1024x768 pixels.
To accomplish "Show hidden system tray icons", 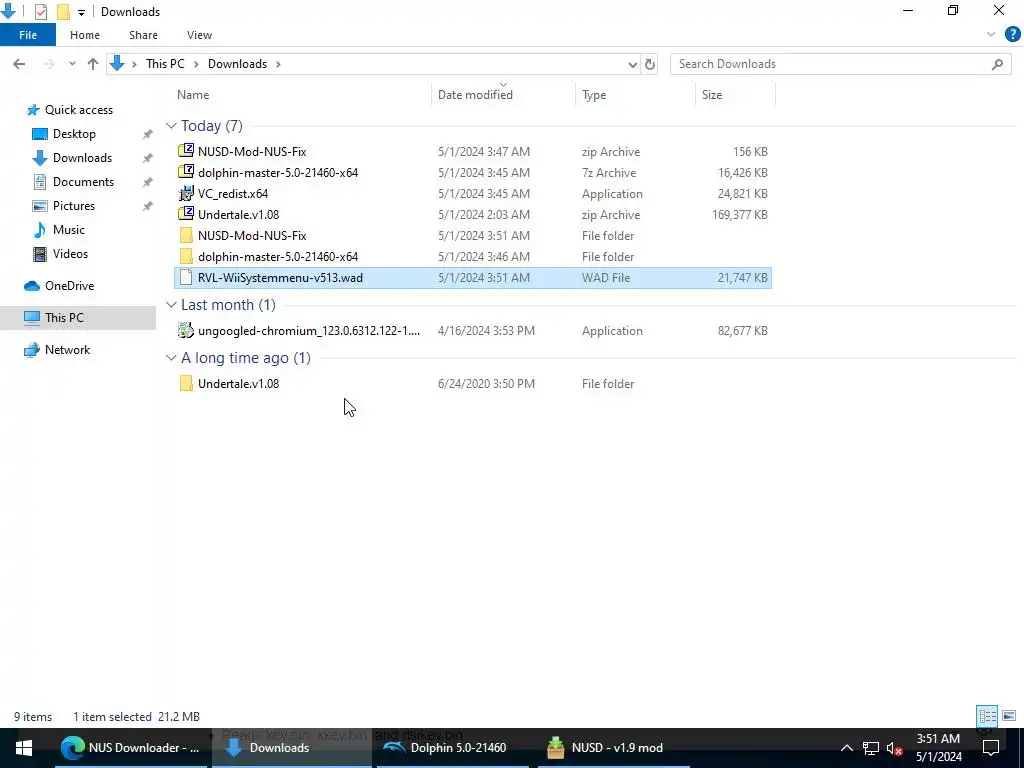I will [846, 748].
